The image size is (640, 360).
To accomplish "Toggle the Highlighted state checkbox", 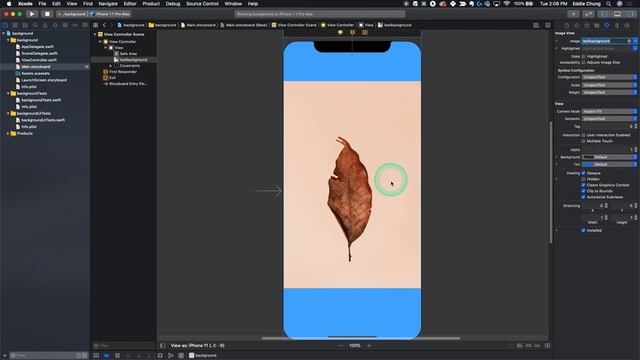I will coord(583,56).
